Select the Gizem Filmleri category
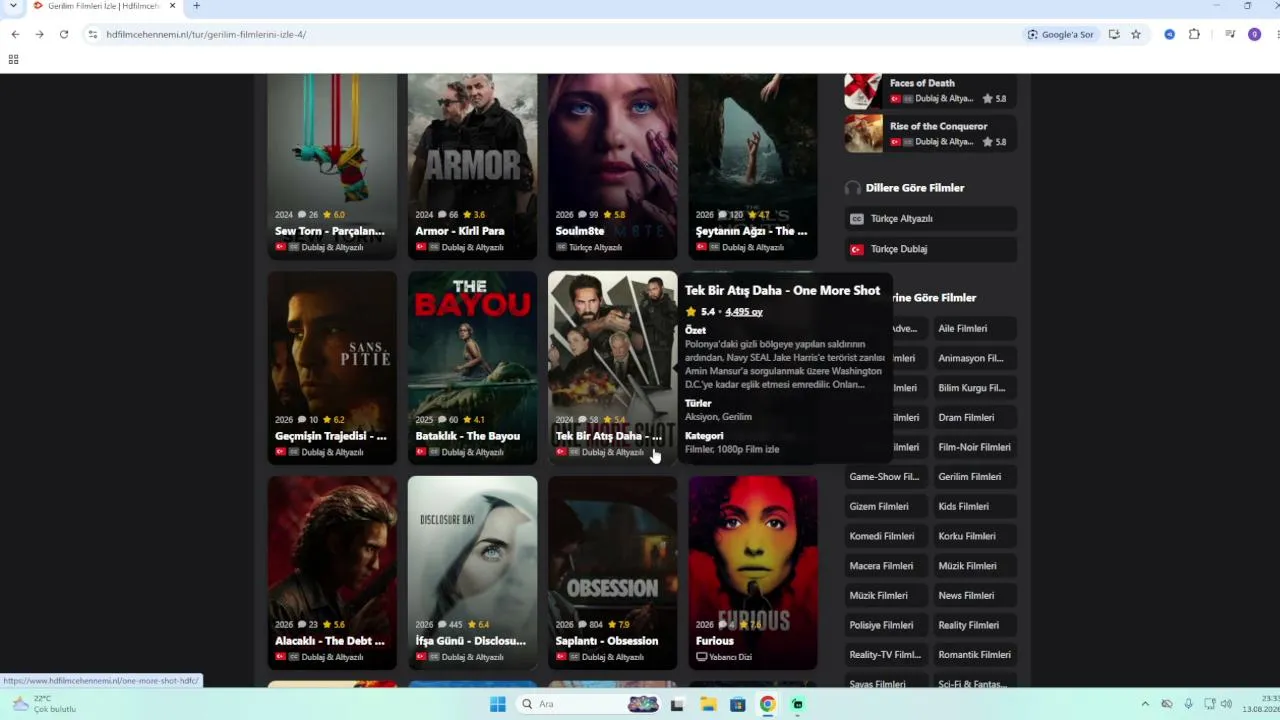 point(885,507)
